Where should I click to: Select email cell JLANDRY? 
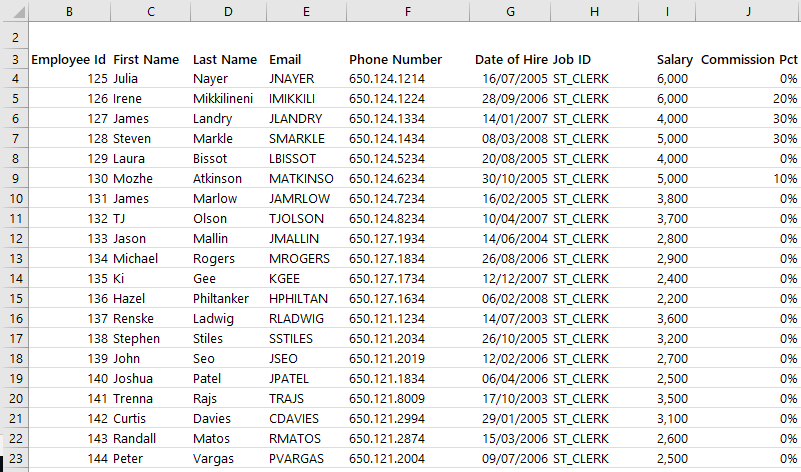pyautogui.click(x=307, y=118)
